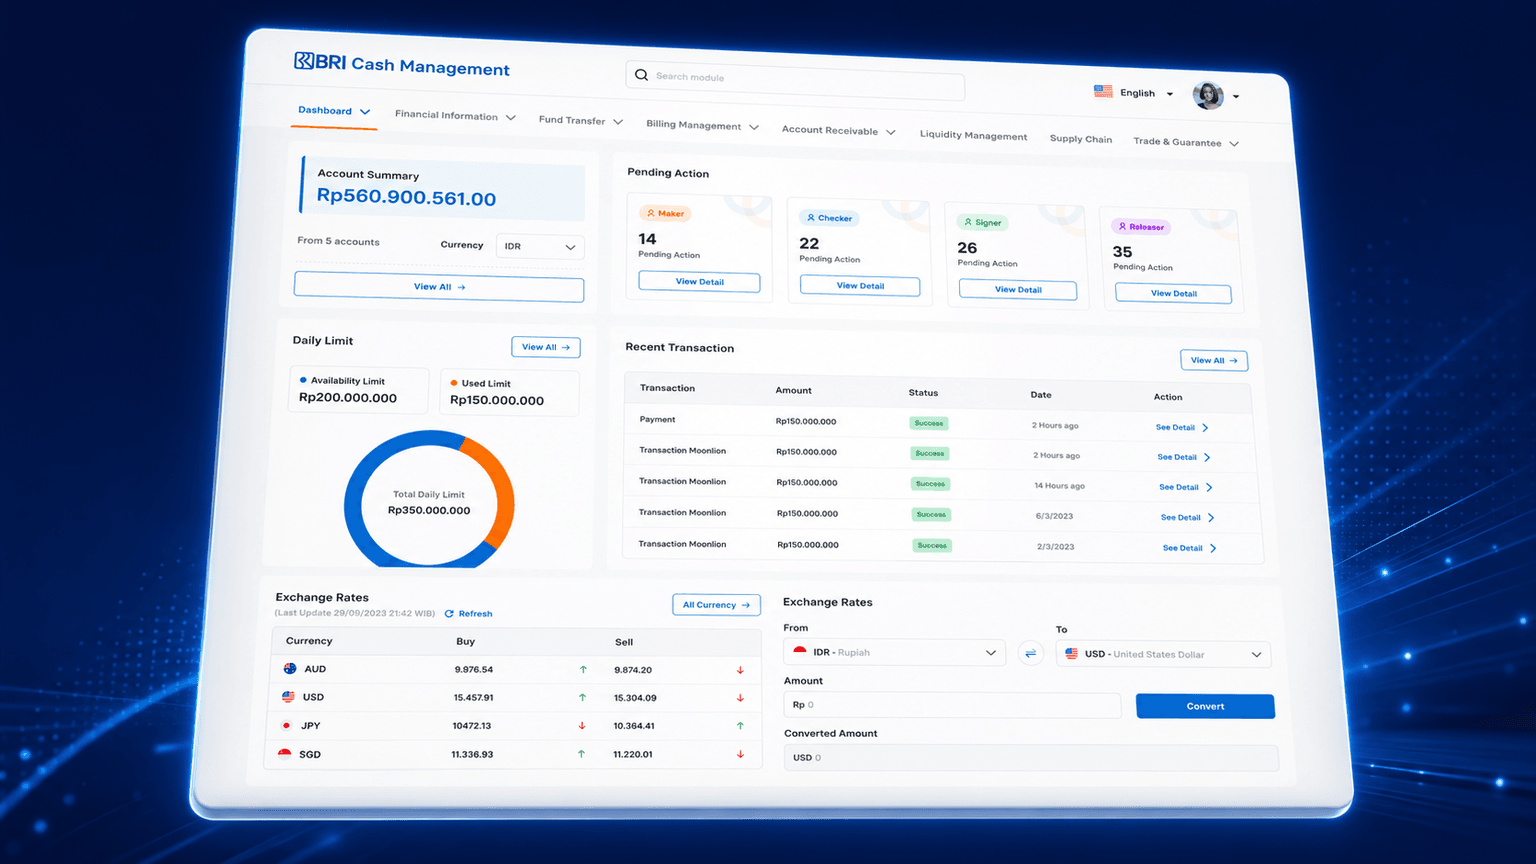Select the Liquidity Management menu item
The width and height of the screenshot is (1536, 864).
973,135
